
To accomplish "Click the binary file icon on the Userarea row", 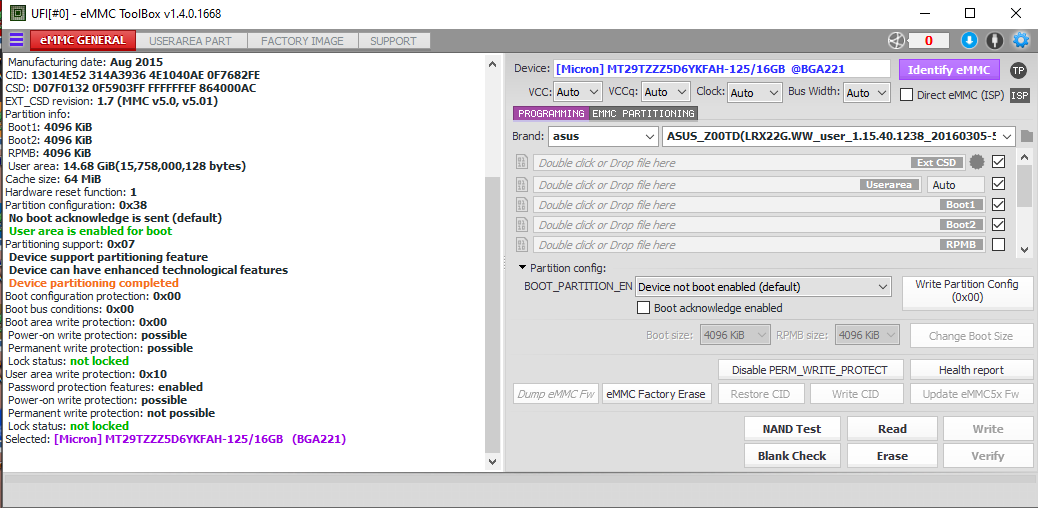I will pos(522,185).
